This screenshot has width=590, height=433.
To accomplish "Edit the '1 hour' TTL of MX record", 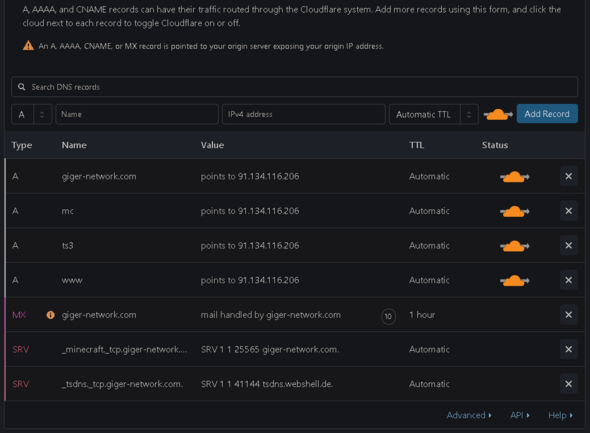I will (x=422, y=315).
